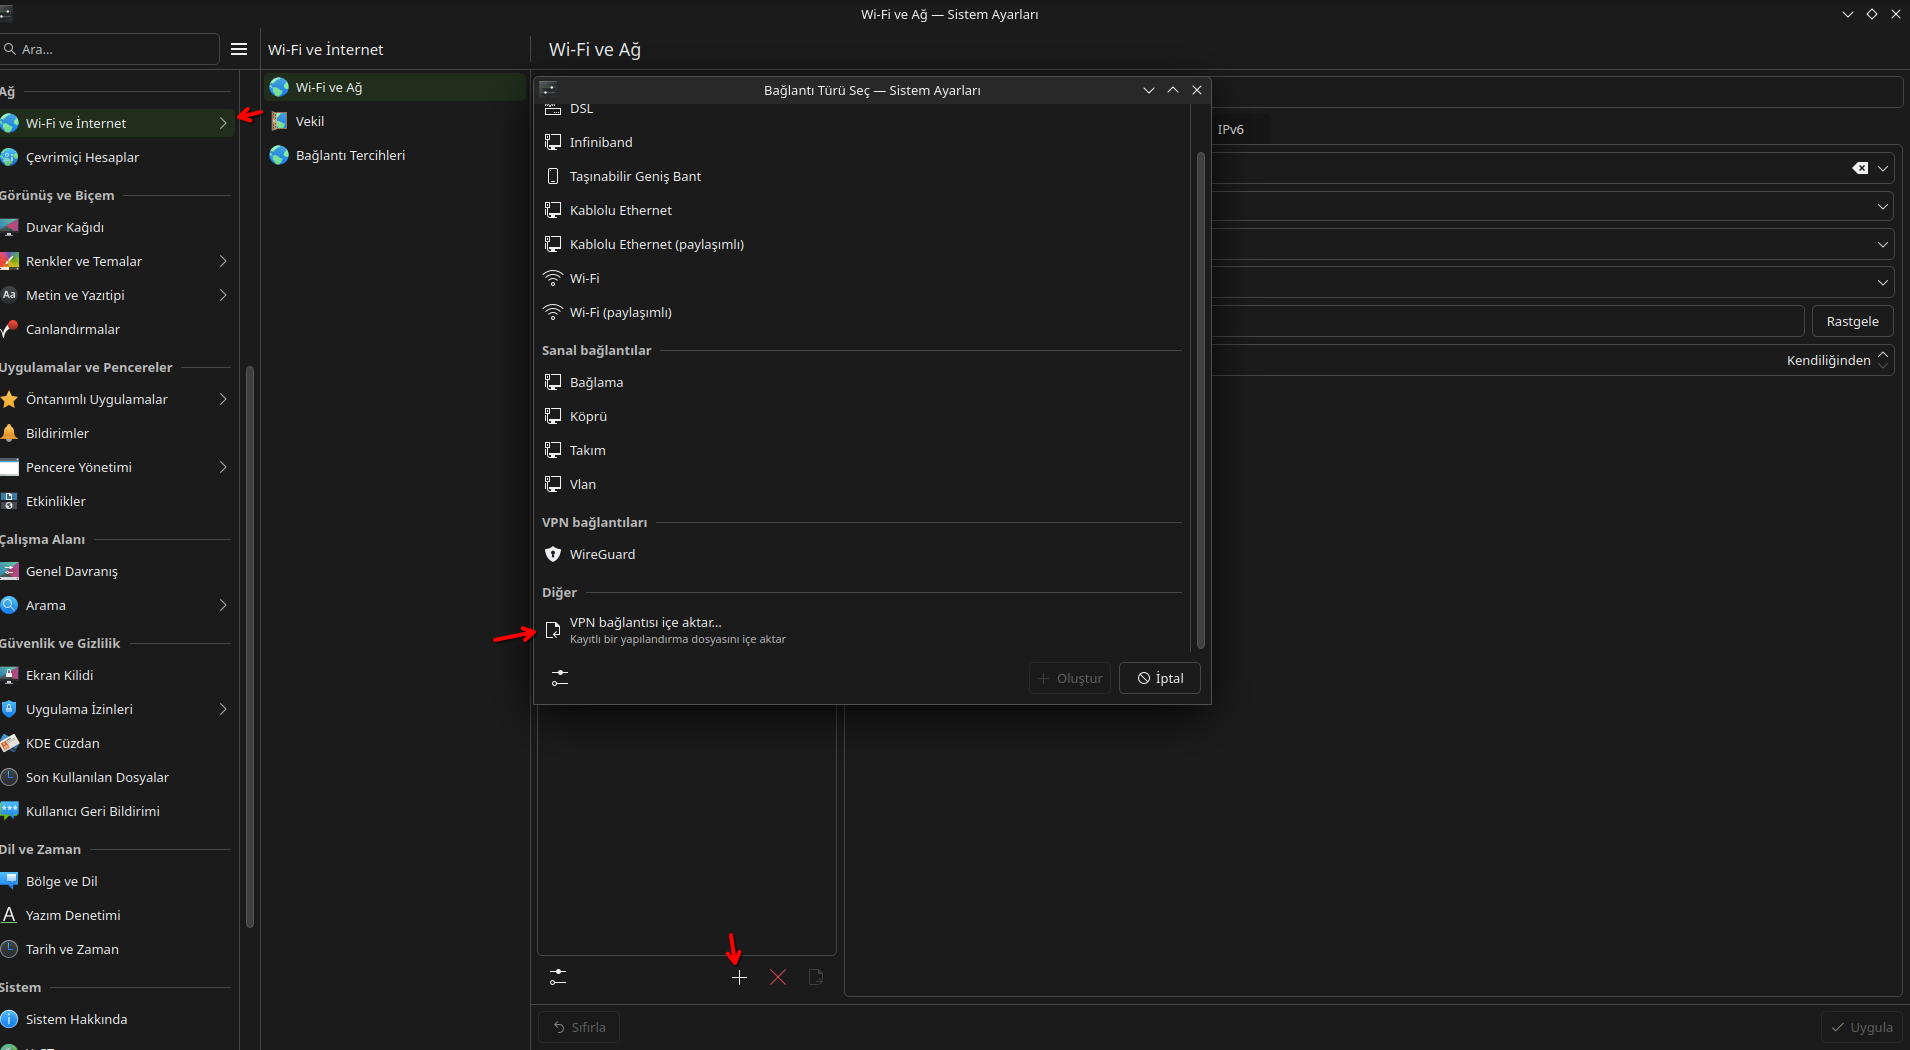
Task: Open Genel Davranış settings
Action: tap(117, 571)
